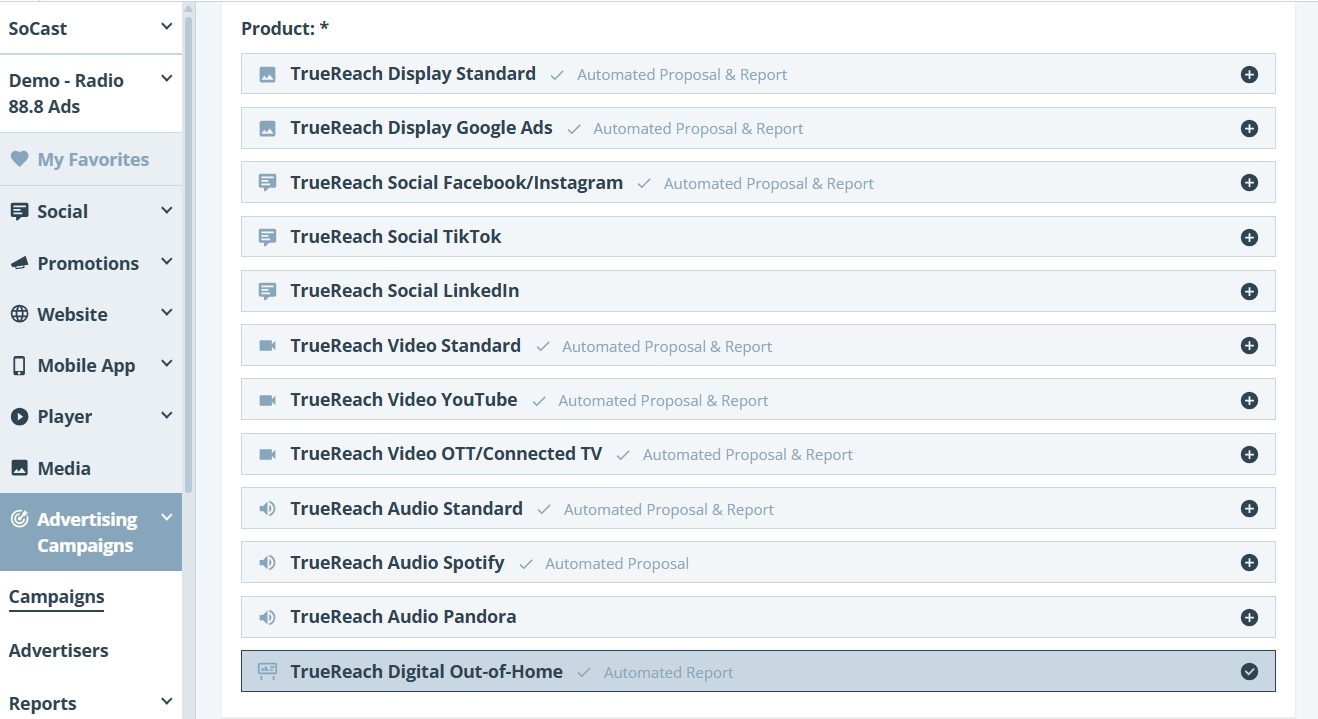Add TrueReach Audio Pandora with its plus button
The width and height of the screenshot is (1318, 719).
[x=1249, y=617]
